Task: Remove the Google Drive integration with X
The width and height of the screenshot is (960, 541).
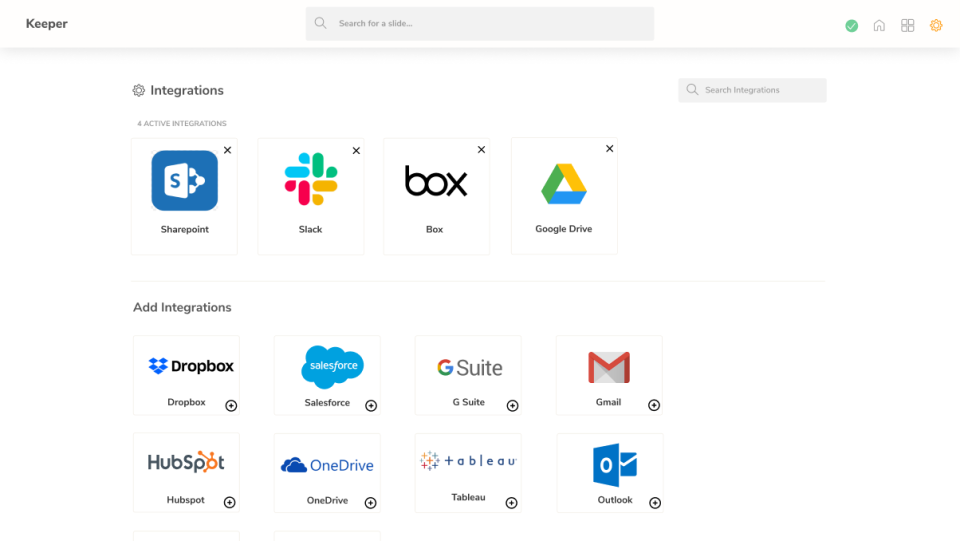Action: (609, 149)
